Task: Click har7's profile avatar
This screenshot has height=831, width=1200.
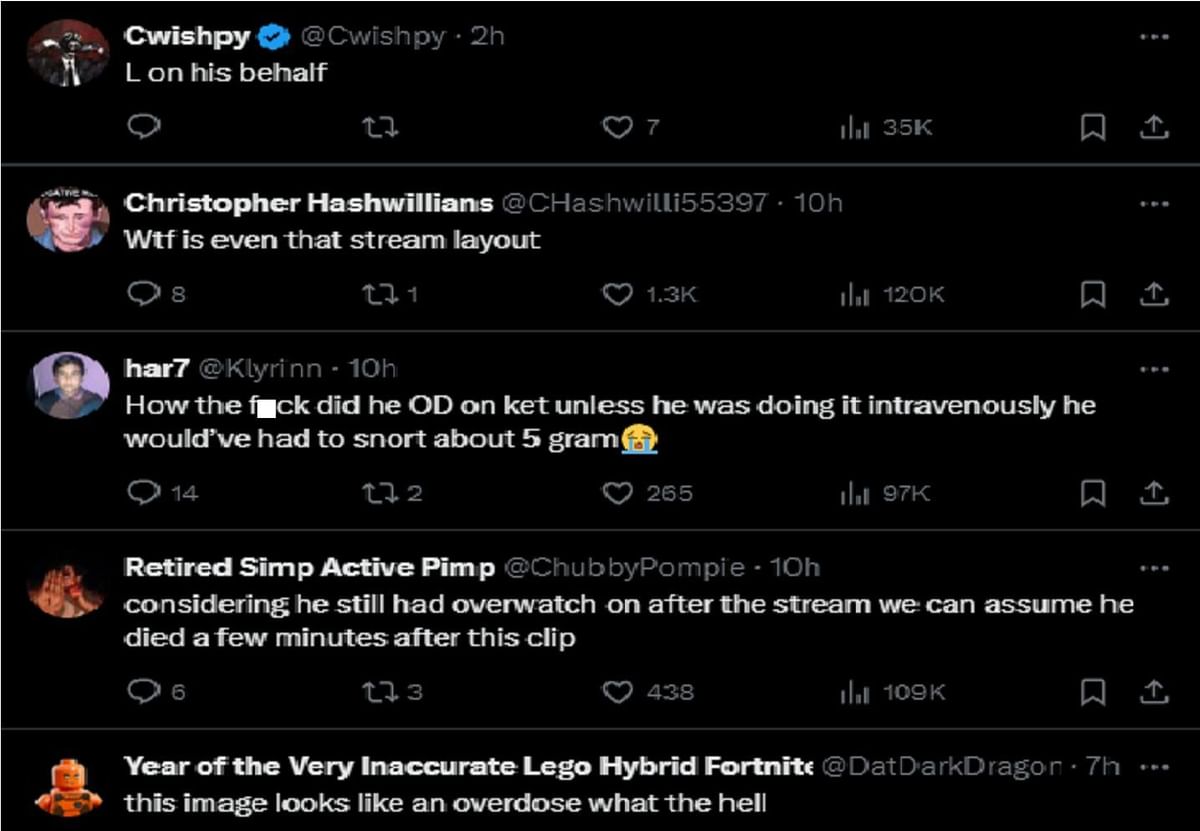Action: pos(68,385)
